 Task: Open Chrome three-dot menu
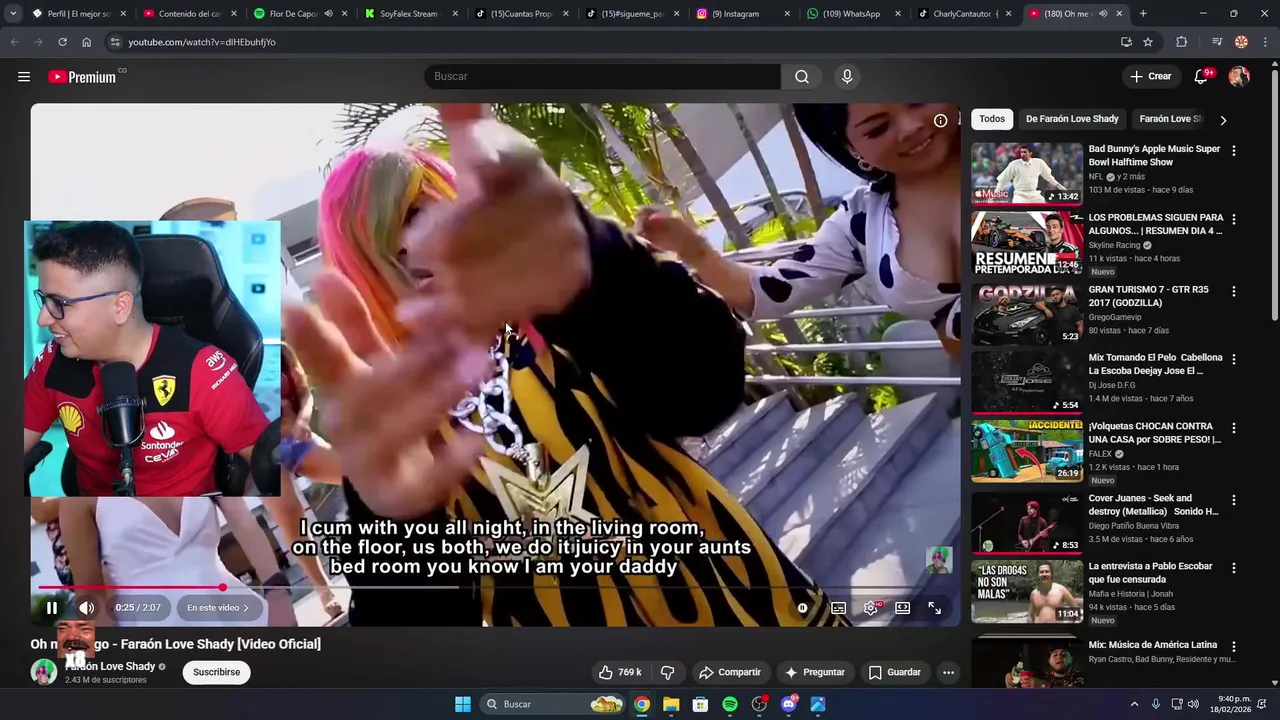click(x=1265, y=42)
